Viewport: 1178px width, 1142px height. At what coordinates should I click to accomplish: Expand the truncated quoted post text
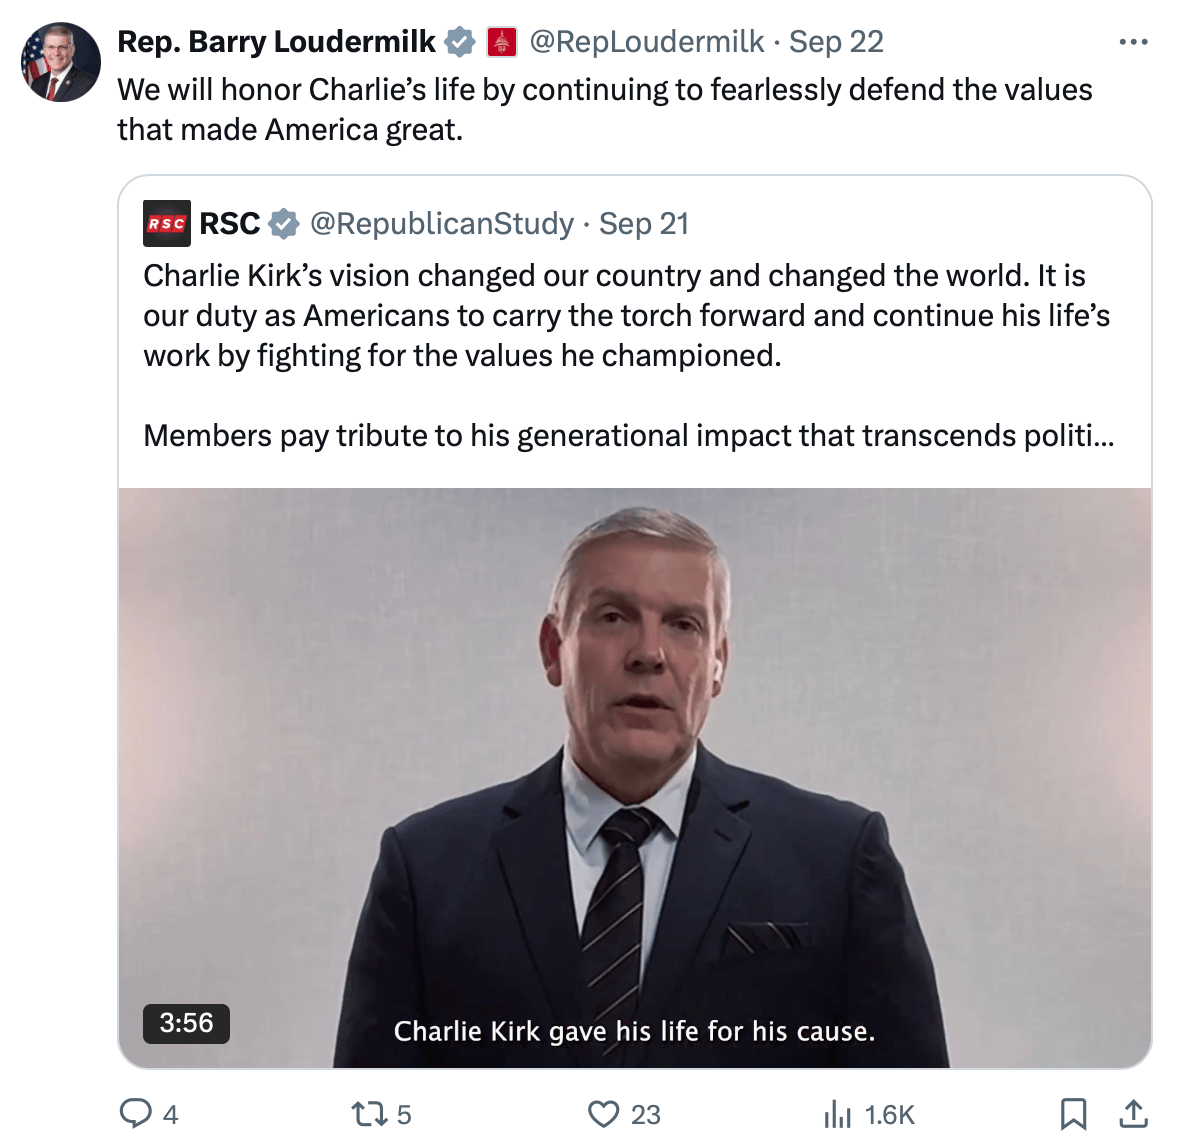628,436
